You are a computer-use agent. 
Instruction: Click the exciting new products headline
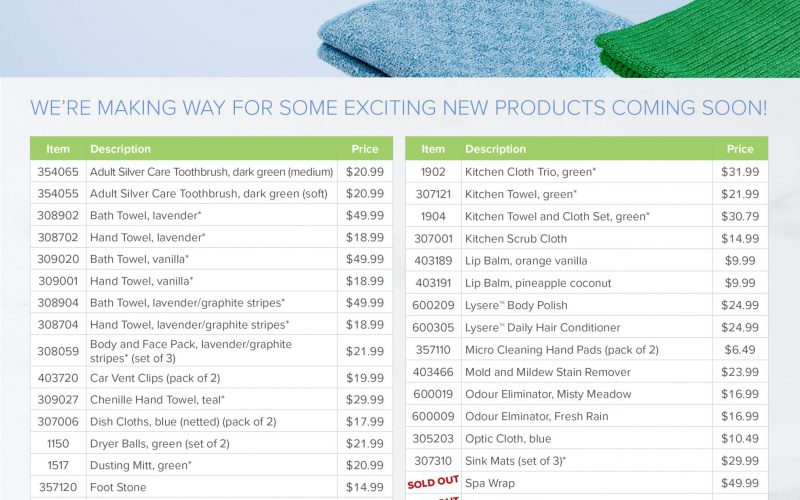[x=398, y=108]
